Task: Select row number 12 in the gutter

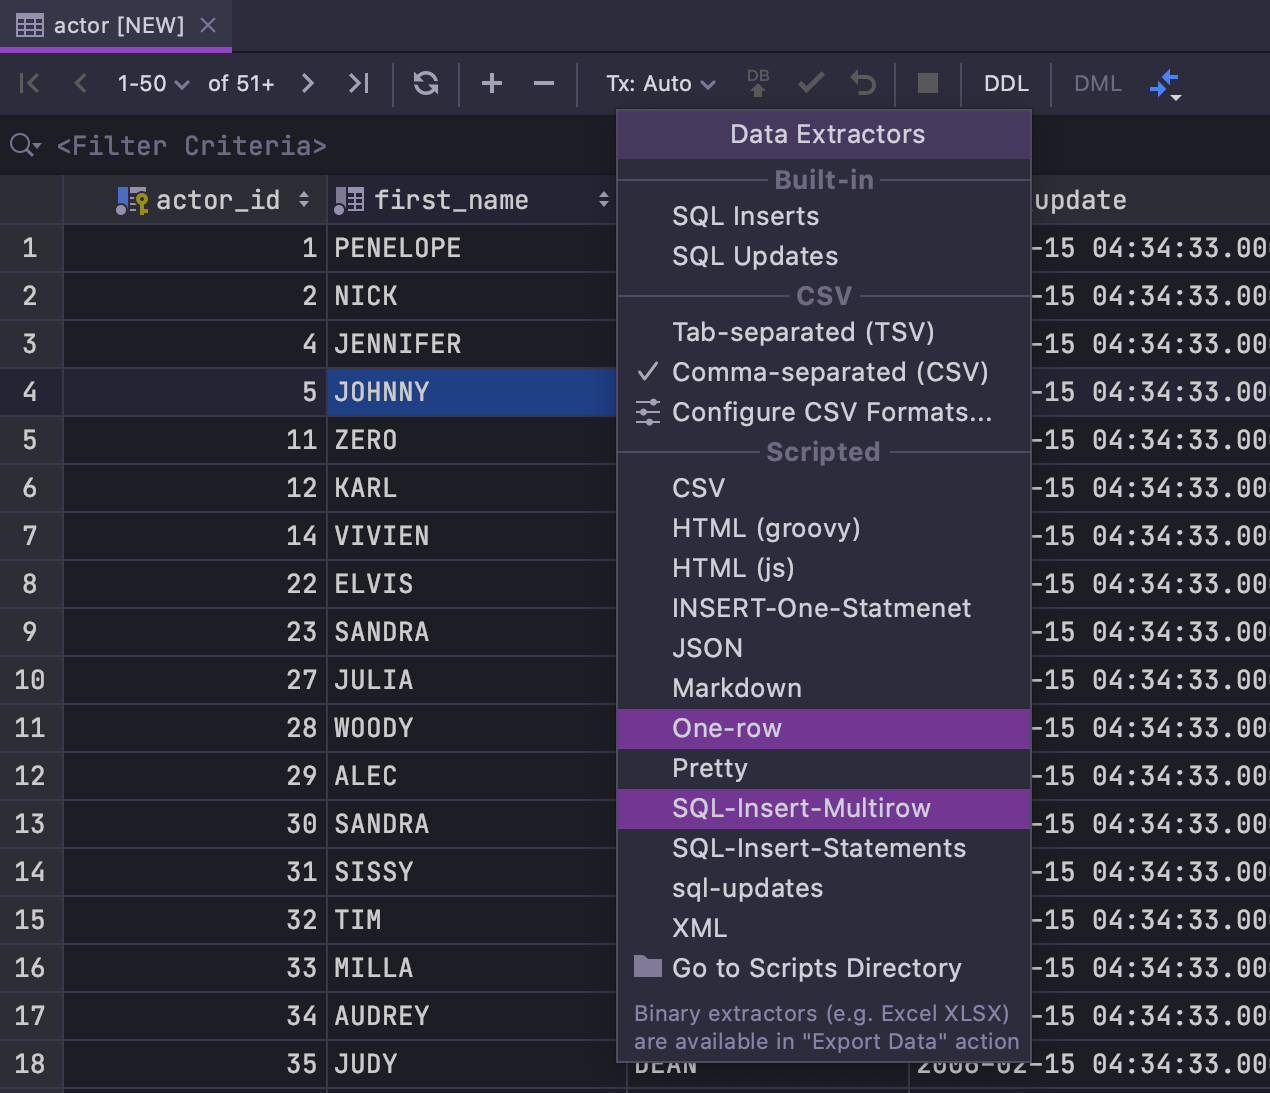Action: tap(31, 776)
